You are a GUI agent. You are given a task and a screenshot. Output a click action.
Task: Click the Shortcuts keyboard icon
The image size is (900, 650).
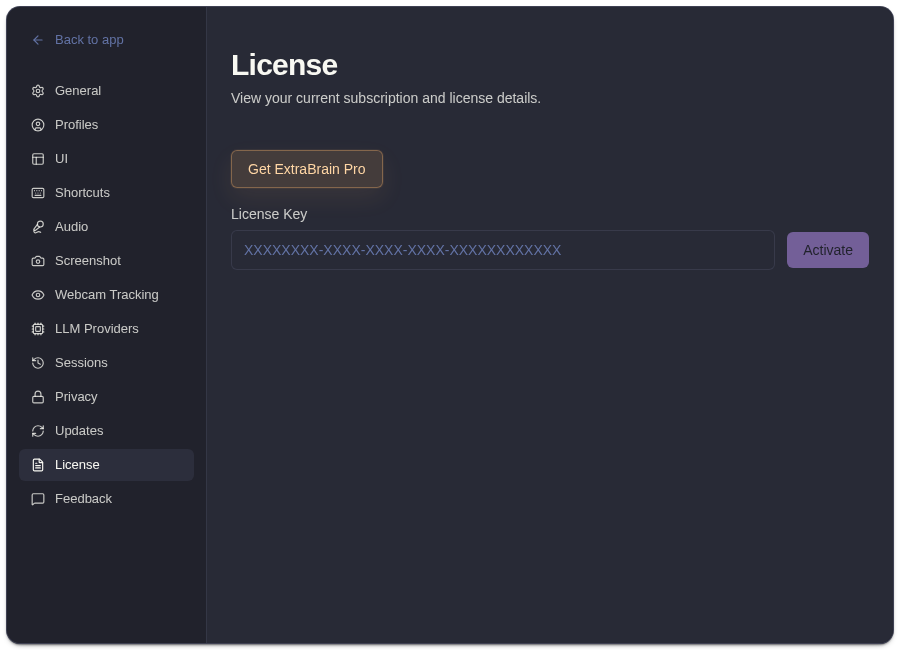point(38,192)
